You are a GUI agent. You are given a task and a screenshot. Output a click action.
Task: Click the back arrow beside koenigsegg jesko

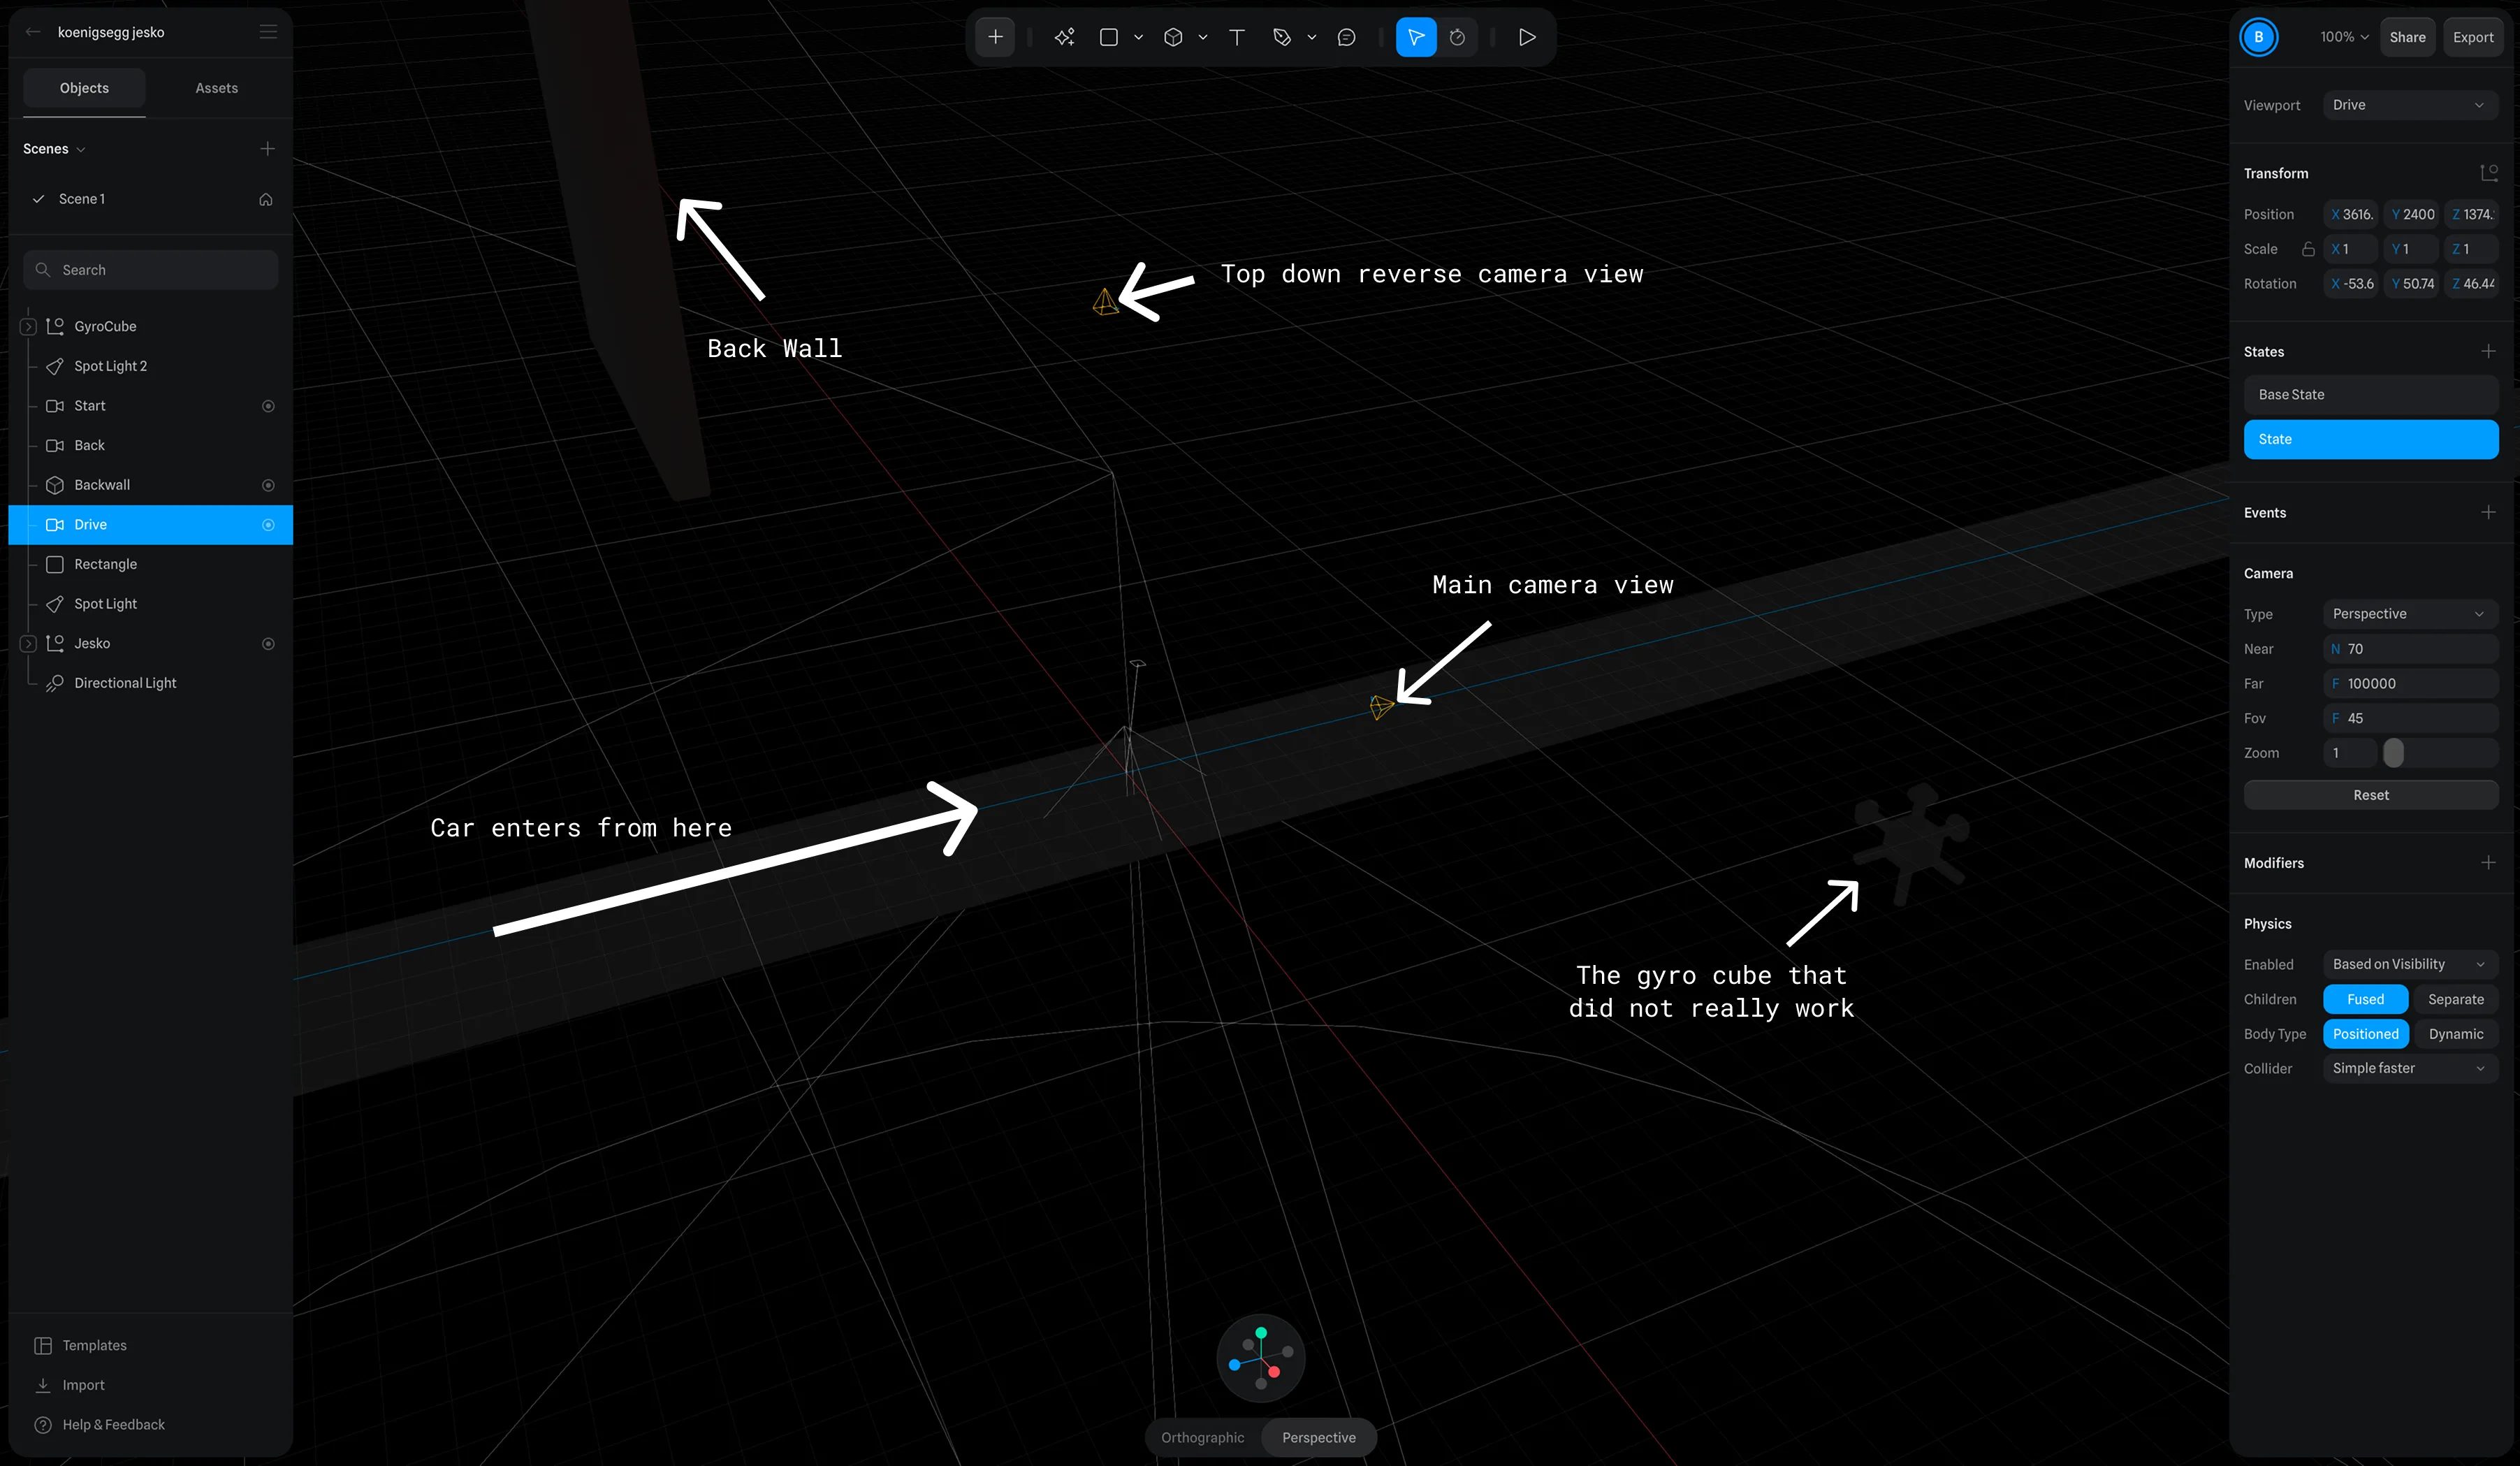coord(33,32)
